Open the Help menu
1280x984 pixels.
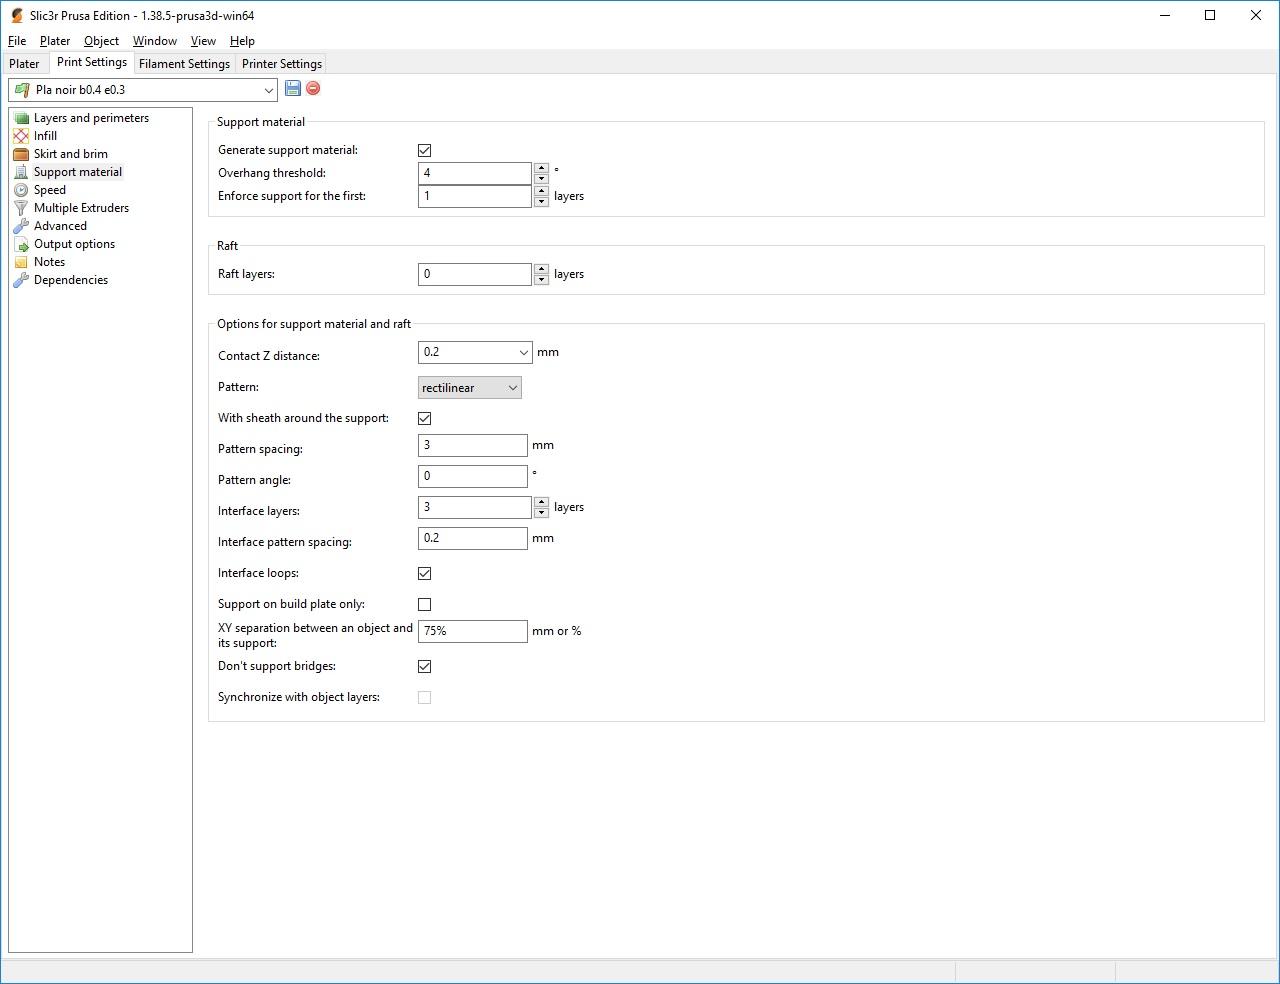point(242,41)
